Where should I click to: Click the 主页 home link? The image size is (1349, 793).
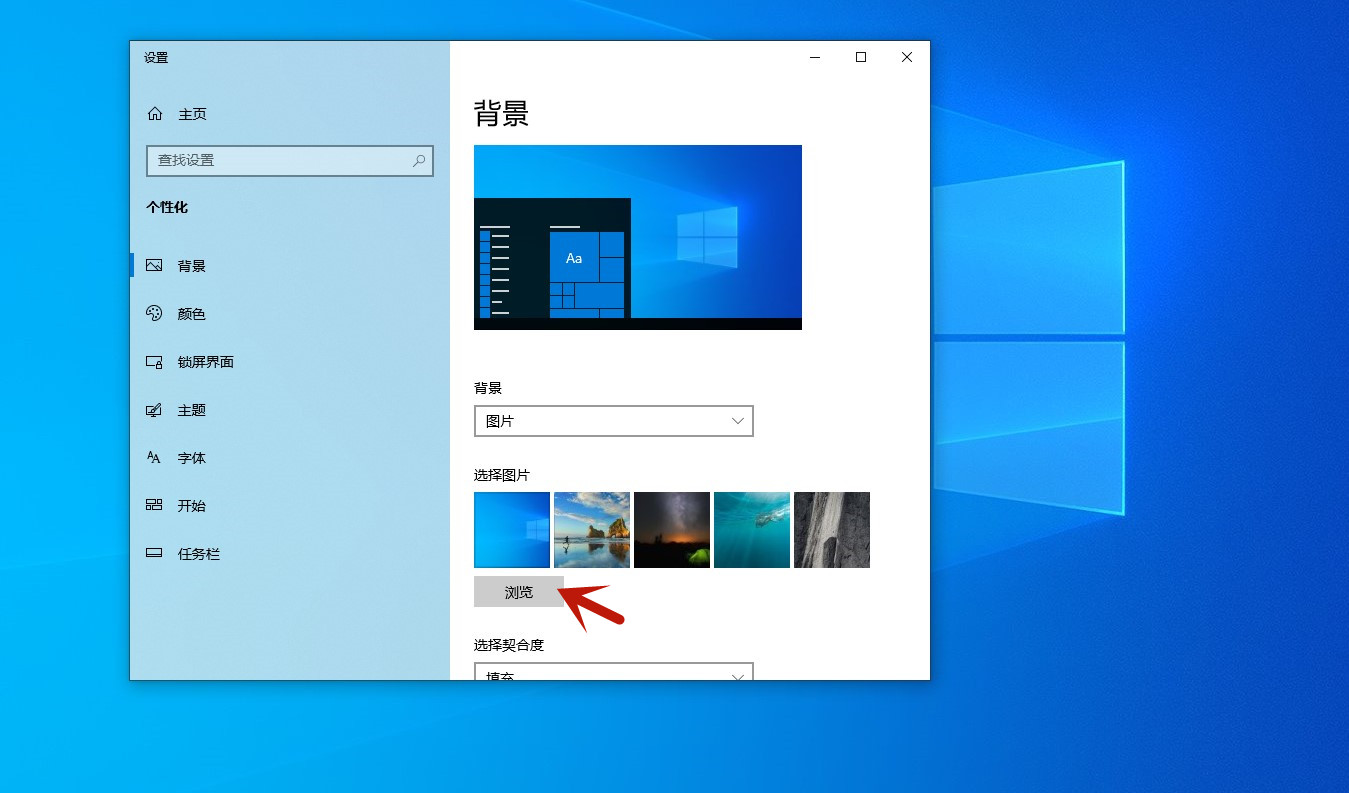(192, 114)
